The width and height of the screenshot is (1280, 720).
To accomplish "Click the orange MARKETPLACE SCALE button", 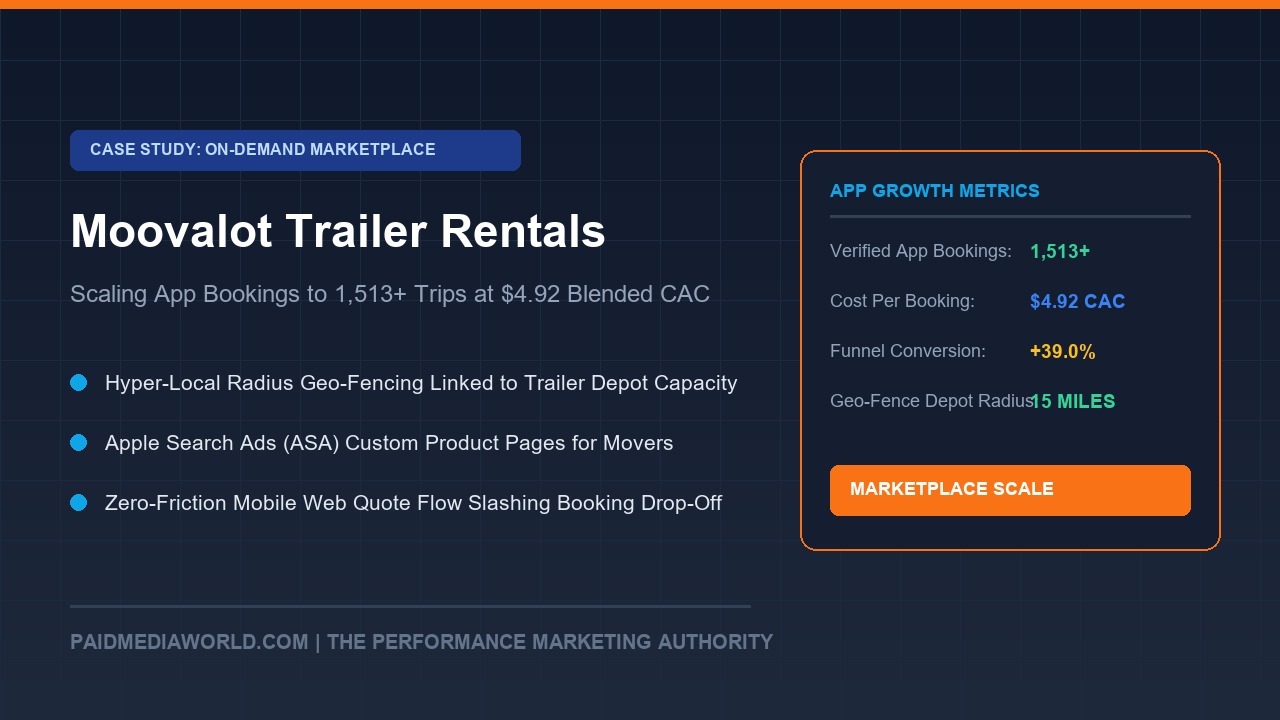I will (x=1010, y=490).
